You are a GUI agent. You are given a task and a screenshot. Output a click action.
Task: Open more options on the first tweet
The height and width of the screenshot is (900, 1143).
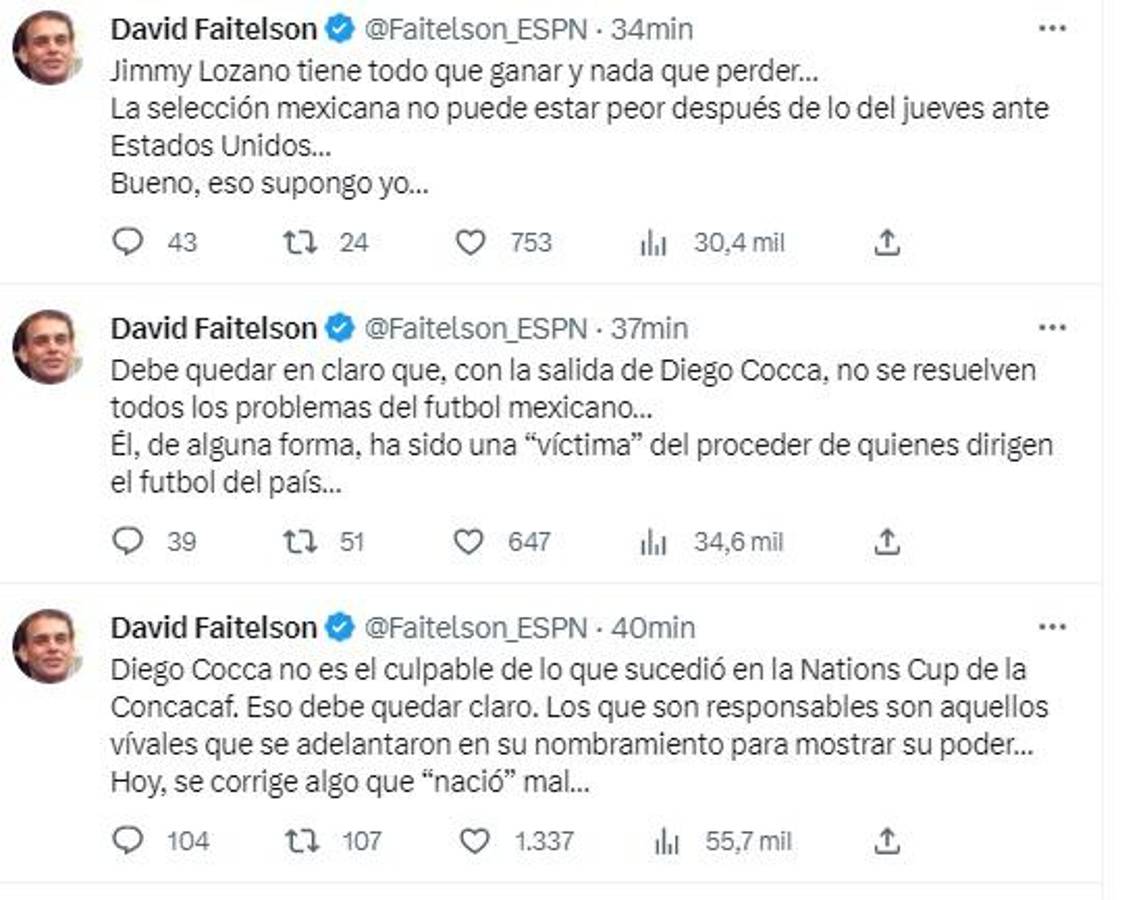[1051, 29]
